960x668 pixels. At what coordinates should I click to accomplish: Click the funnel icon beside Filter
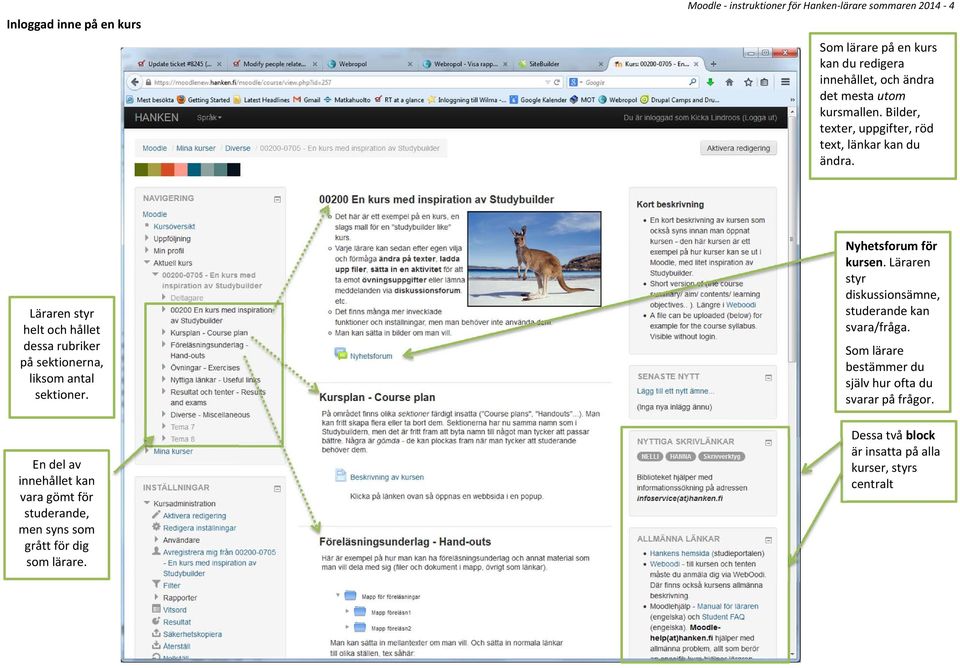pos(156,585)
